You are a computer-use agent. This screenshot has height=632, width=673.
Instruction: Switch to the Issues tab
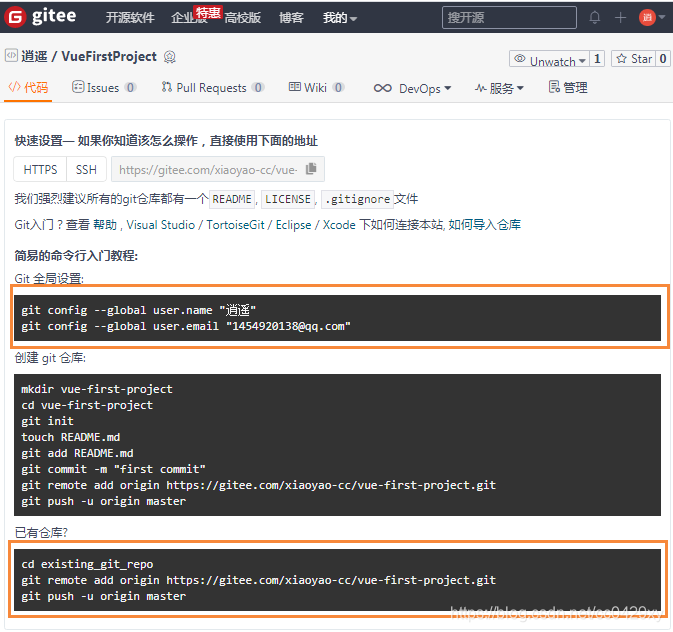point(104,88)
